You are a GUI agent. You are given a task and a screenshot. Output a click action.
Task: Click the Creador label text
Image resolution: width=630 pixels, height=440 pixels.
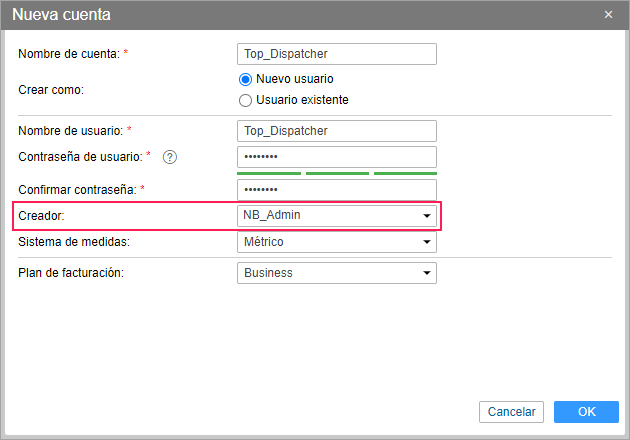(x=41, y=215)
